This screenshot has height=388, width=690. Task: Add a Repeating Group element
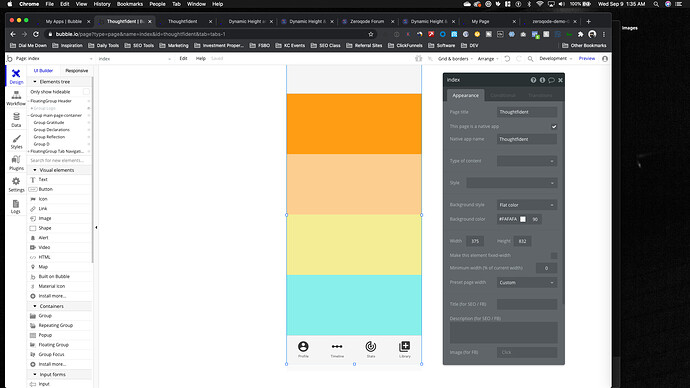coord(55,326)
